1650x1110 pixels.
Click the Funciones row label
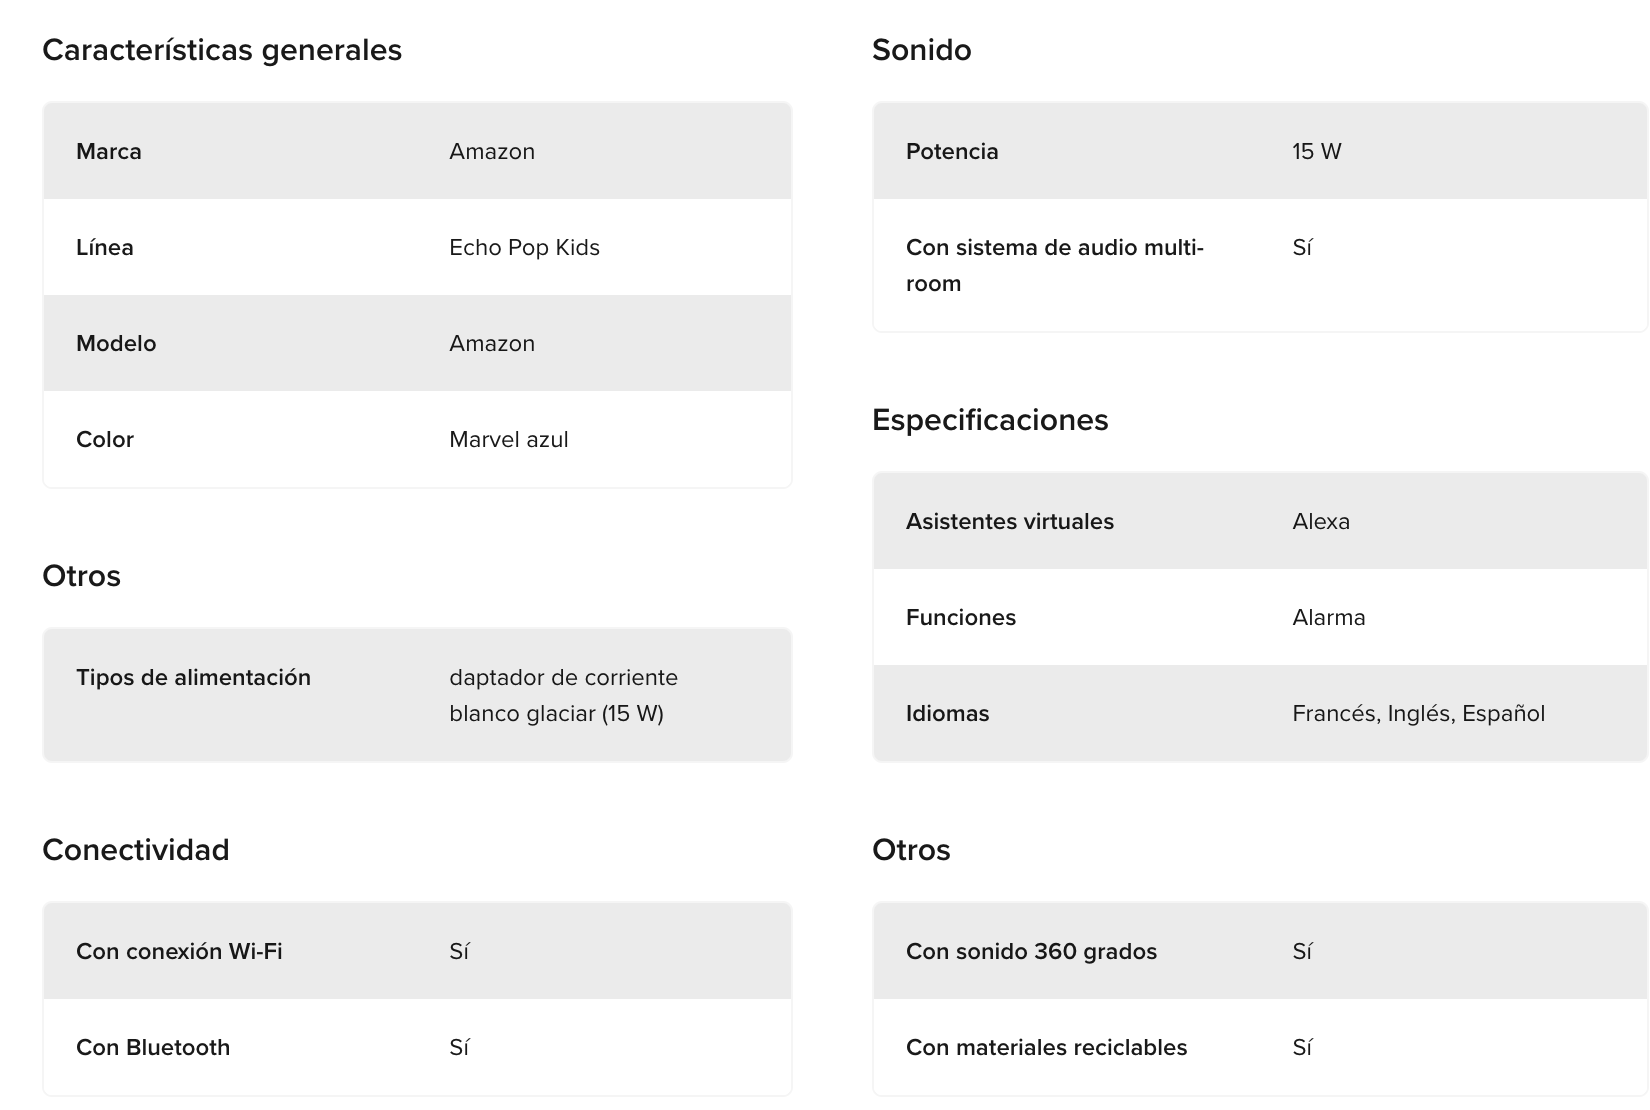(960, 617)
